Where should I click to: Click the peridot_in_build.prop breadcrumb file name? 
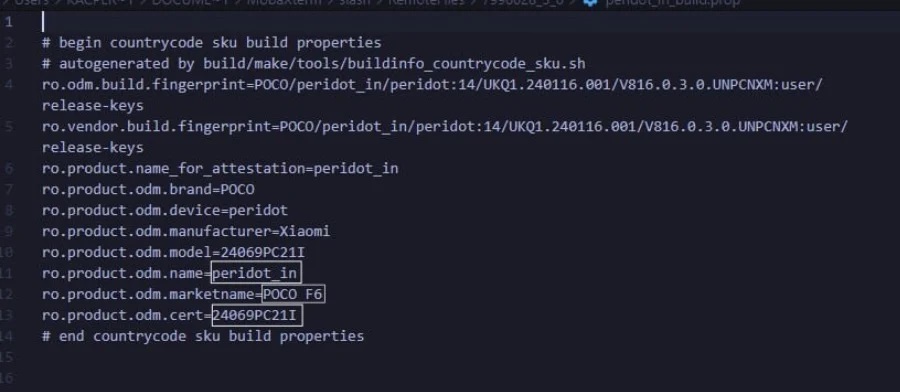click(x=672, y=2)
